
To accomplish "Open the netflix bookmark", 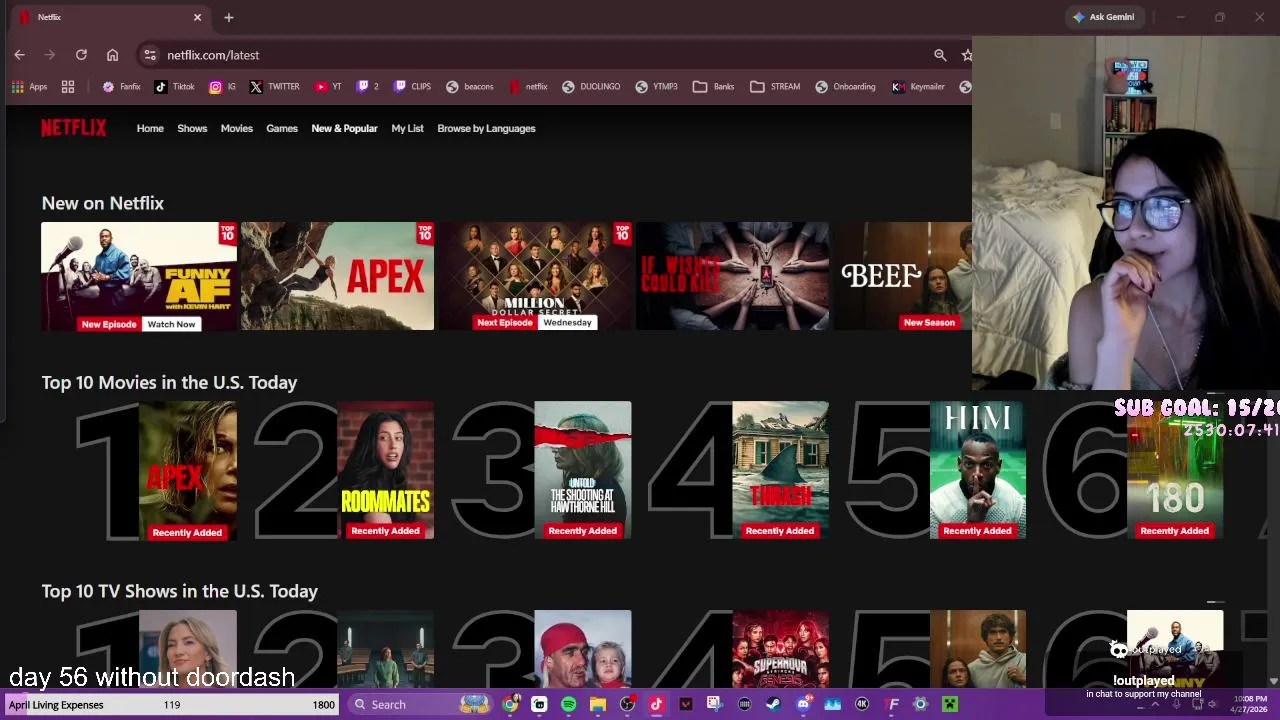I will click(528, 87).
